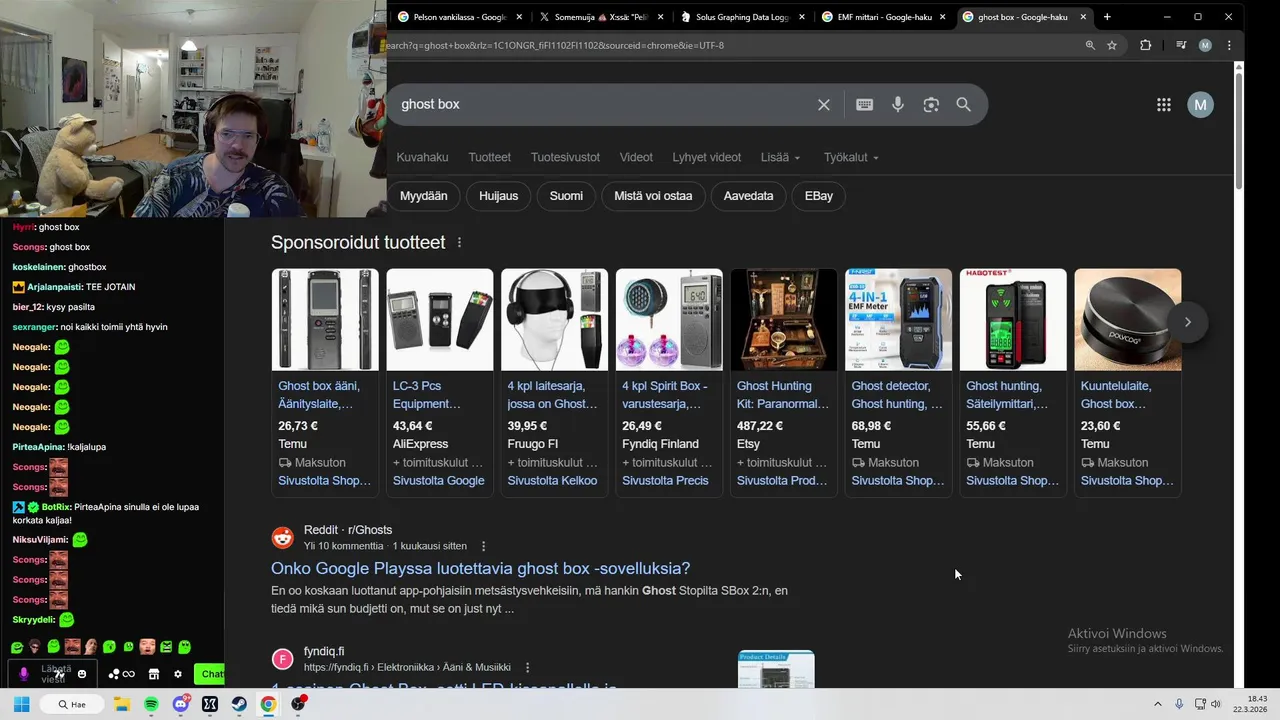Click the magnifying glass search button
This screenshot has height=720, width=1280.
pyautogui.click(x=963, y=105)
